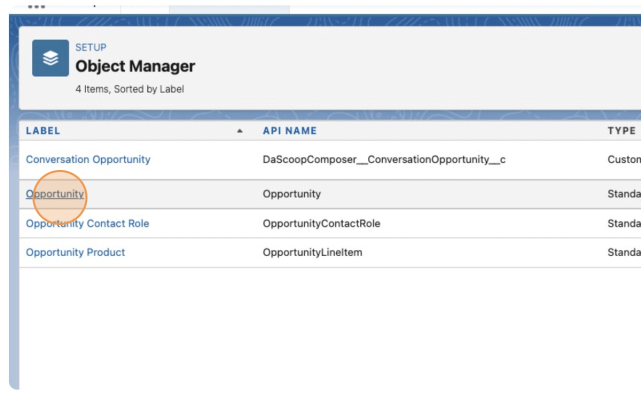This screenshot has width=641, height=403.
Task: Sort by the LABEL column header
Action: click(43, 131)
